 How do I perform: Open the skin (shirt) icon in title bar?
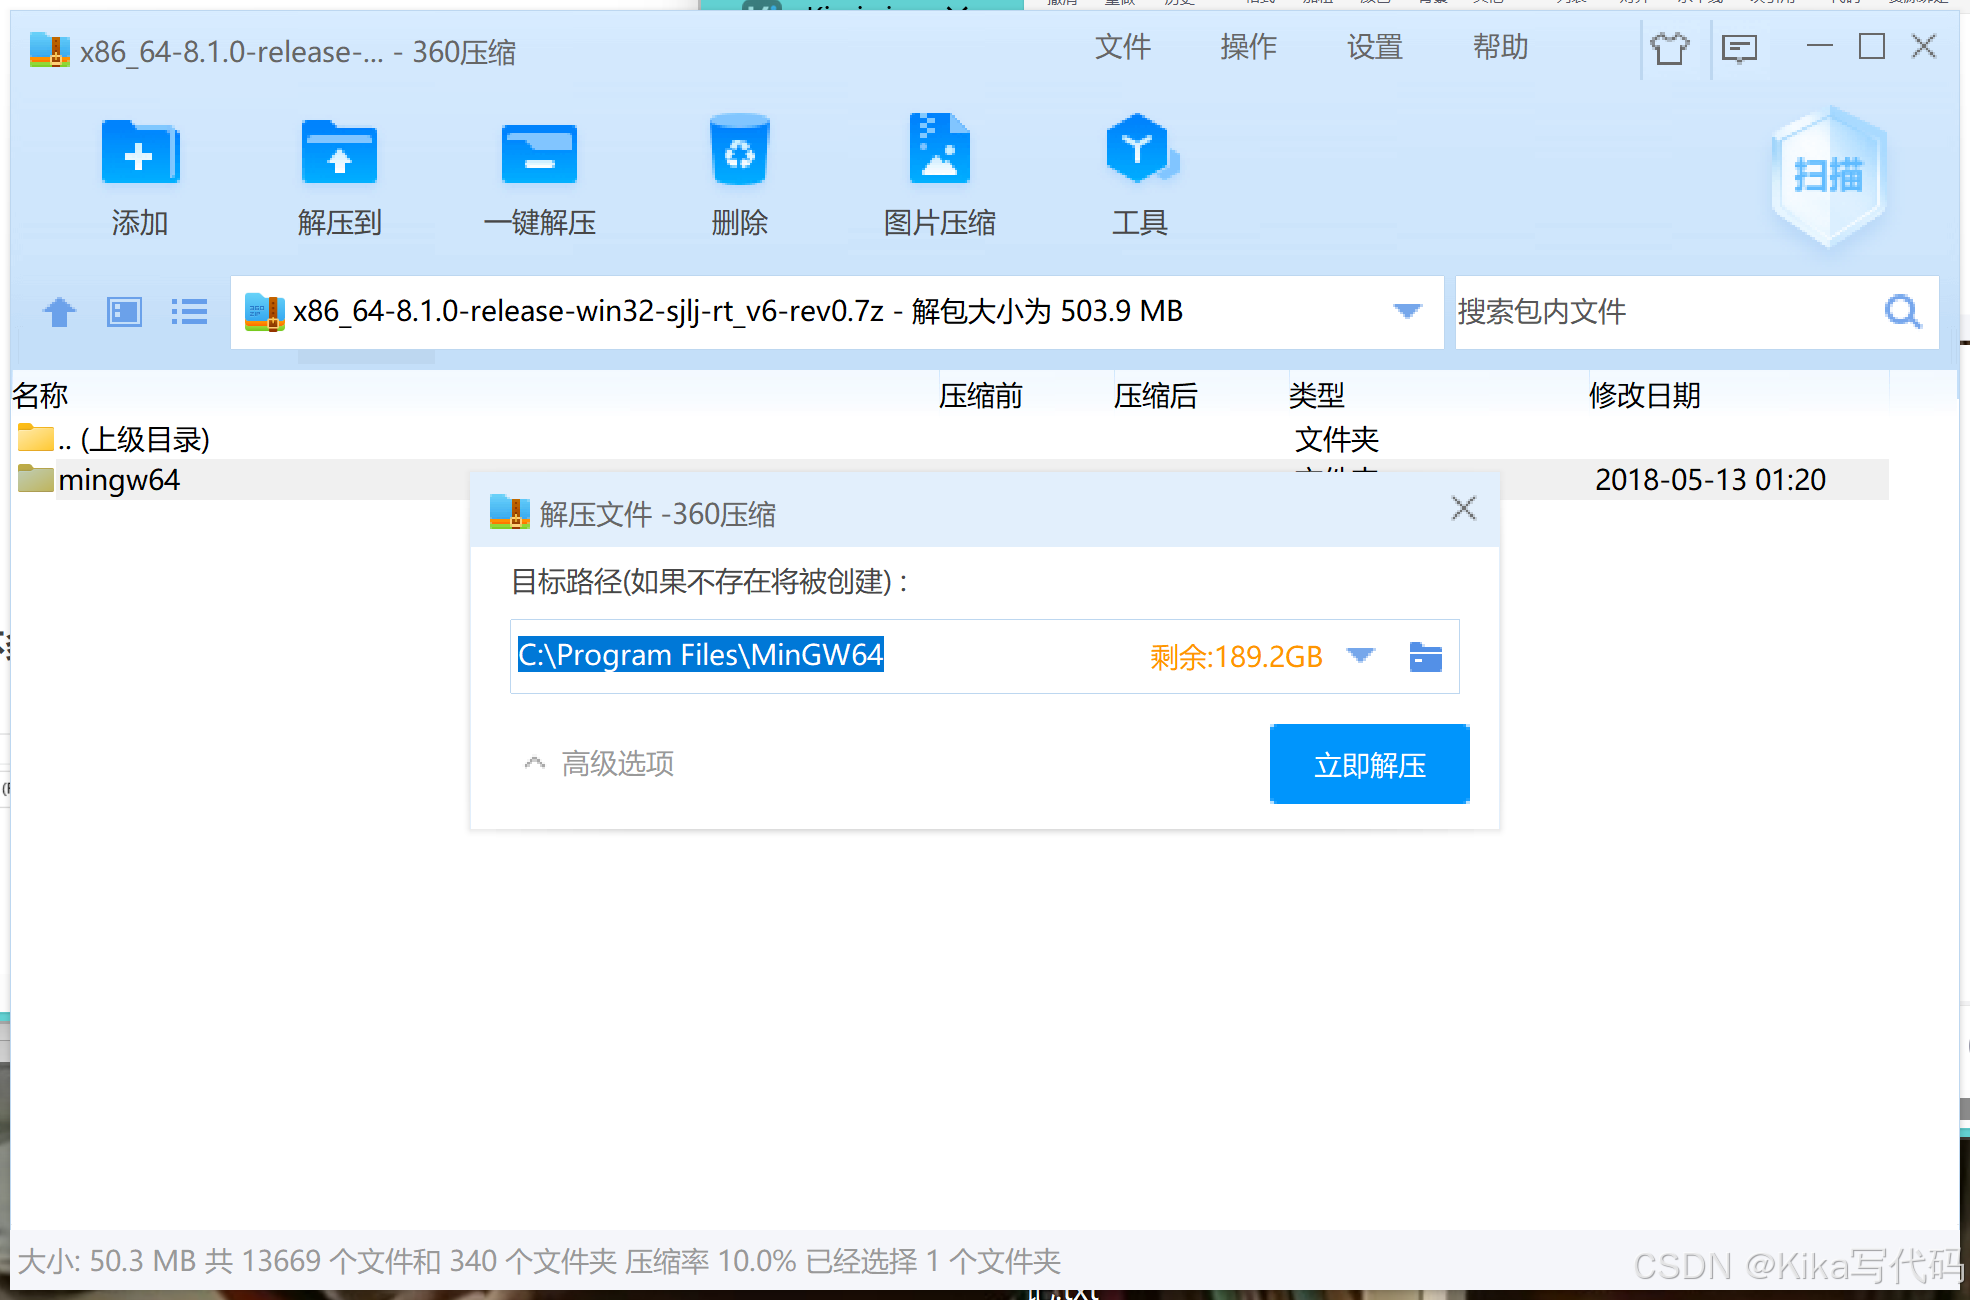click(1669, 47)
